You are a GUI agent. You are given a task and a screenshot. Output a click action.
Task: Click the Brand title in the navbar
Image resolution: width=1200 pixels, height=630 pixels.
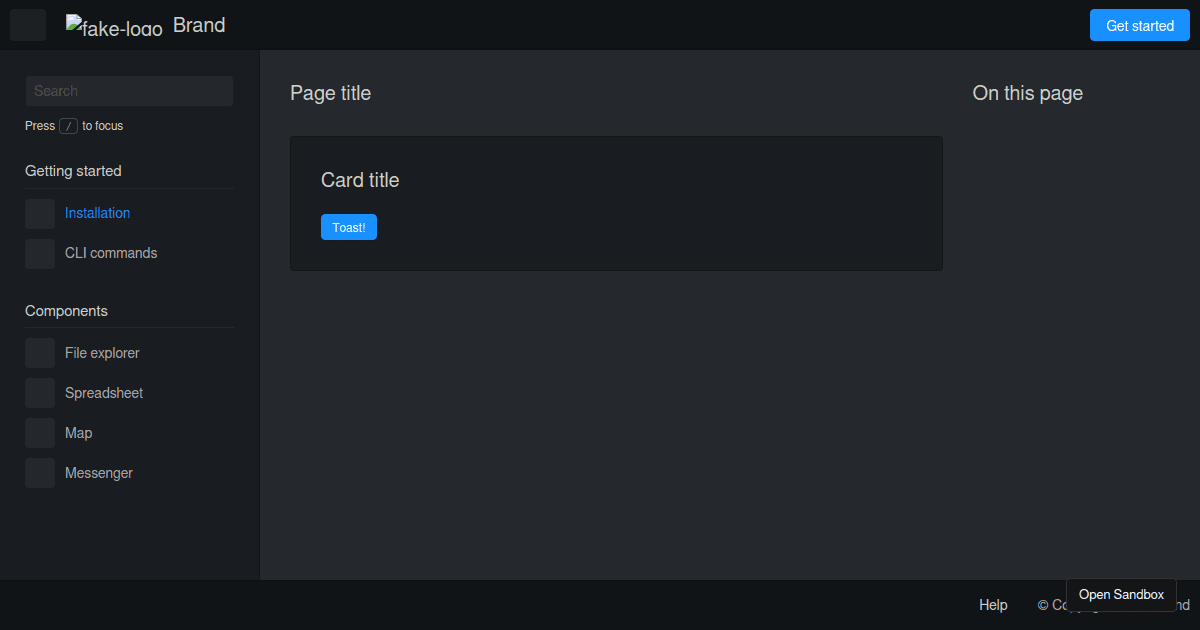[x=198, y=24]
